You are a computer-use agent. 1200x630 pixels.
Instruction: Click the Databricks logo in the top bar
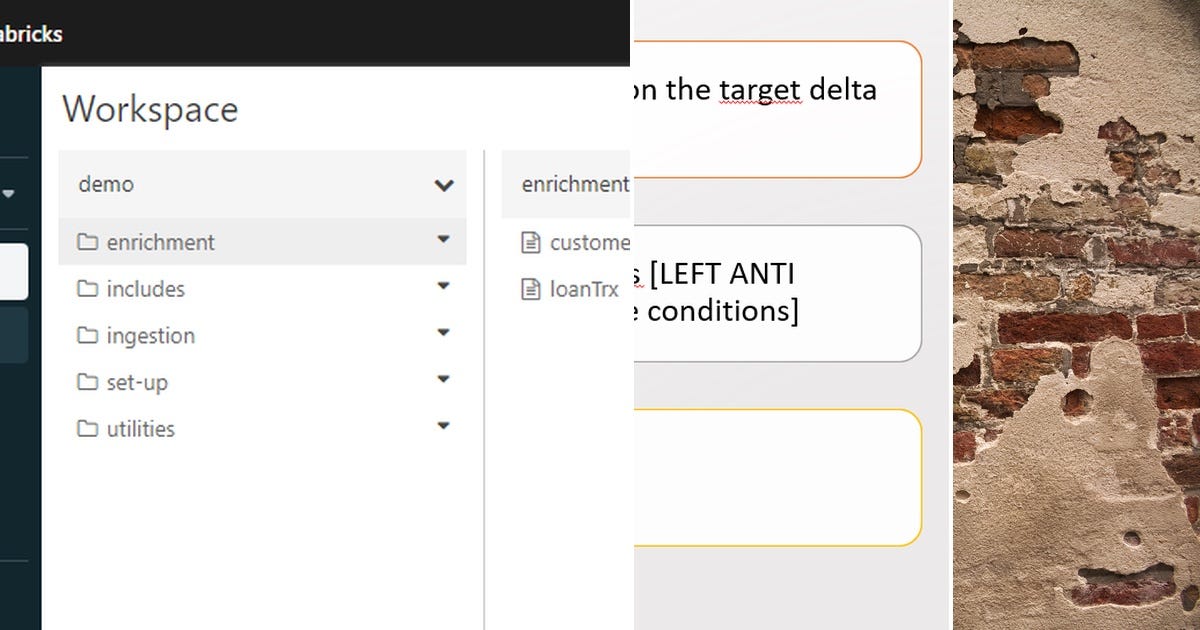(30, 33)
